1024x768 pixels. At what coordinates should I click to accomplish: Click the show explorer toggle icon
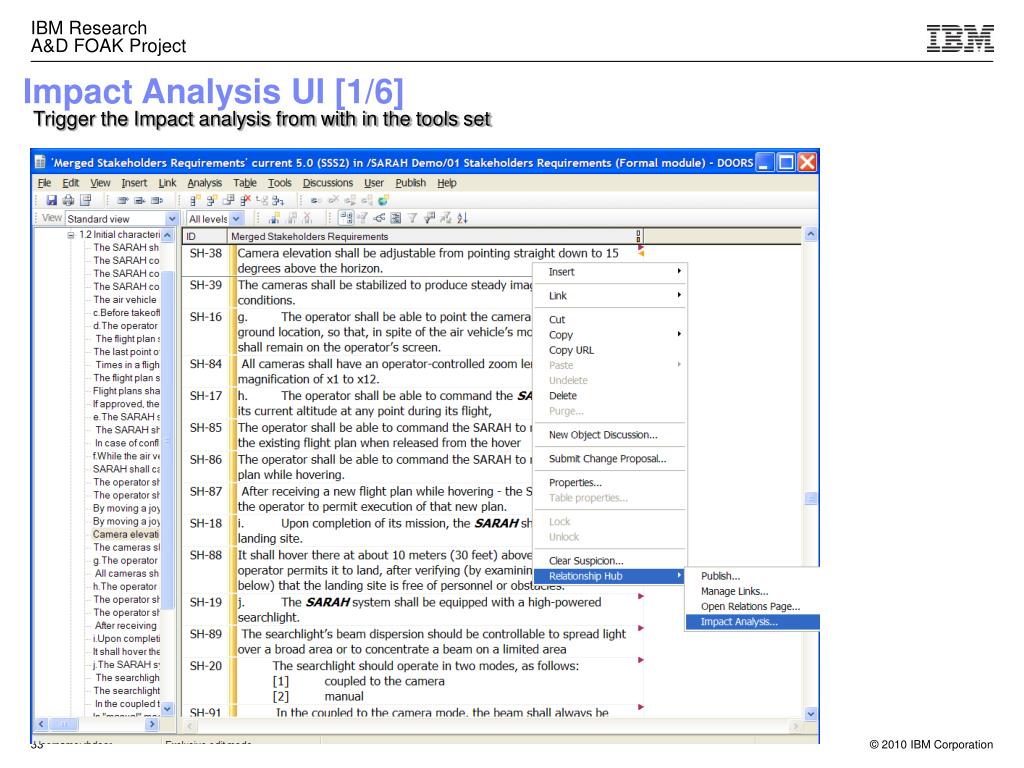point(346,218)
